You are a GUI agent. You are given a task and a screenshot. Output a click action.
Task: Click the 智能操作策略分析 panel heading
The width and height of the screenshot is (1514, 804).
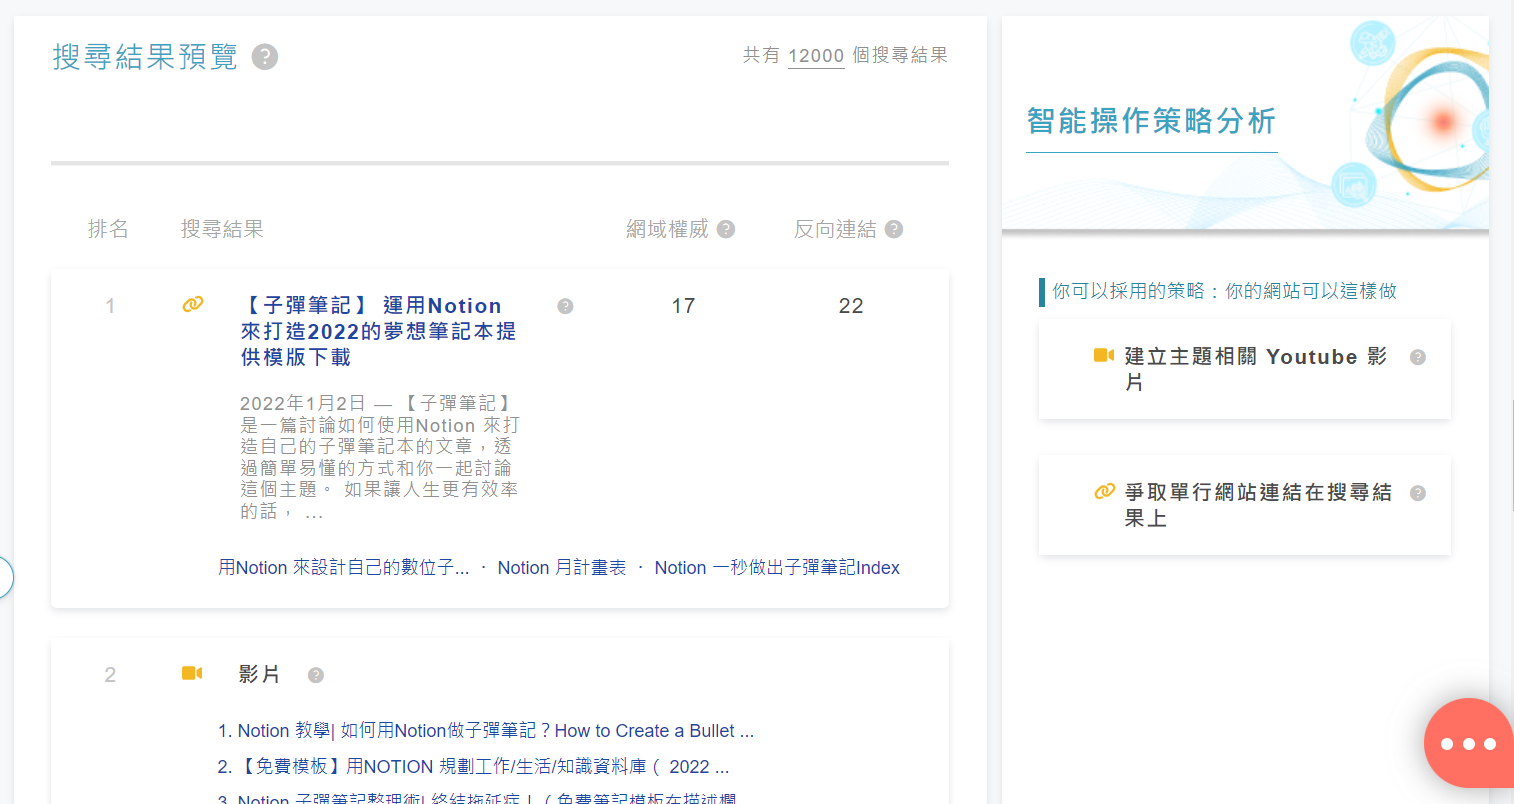[x=1151, y=121]
